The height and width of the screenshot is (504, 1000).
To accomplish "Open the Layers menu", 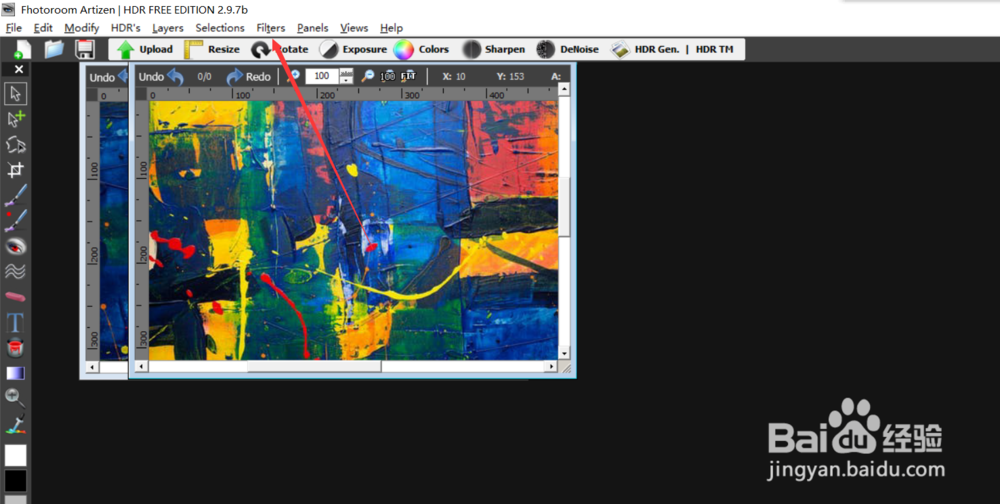I will tap(168, 28).
